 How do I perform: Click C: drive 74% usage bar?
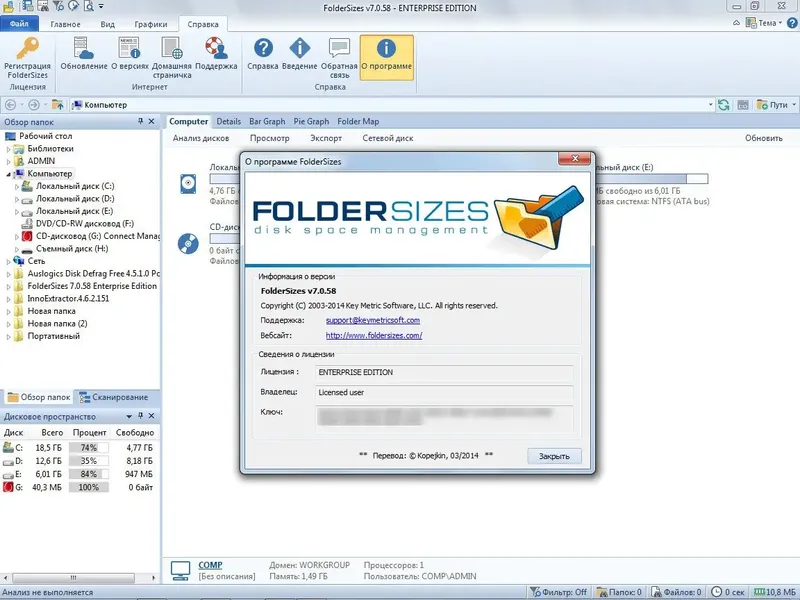(89, 447)
